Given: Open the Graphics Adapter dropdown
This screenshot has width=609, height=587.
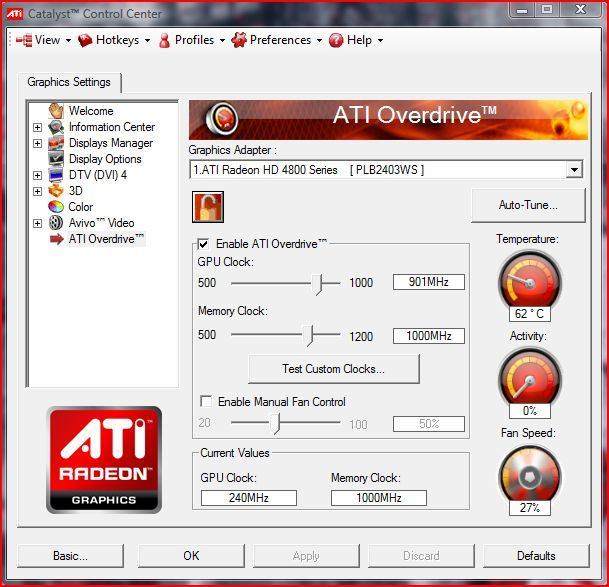Looking at the screenshot, I should (x=574, y=170).
